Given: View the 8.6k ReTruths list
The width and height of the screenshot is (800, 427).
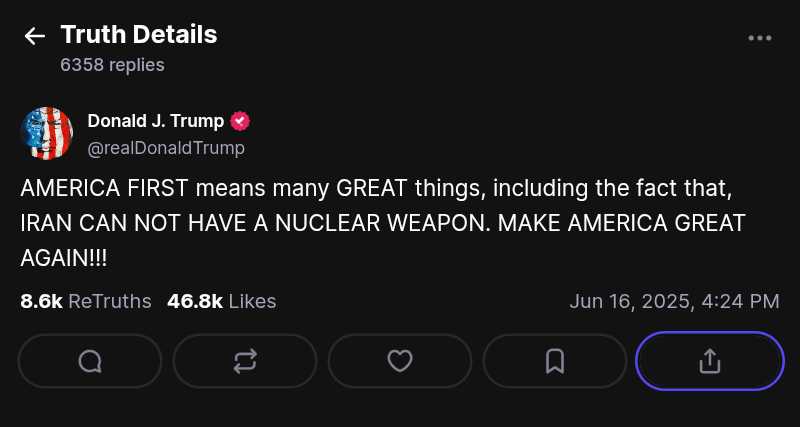Looking at the screenshot, I should coord(86,301).
